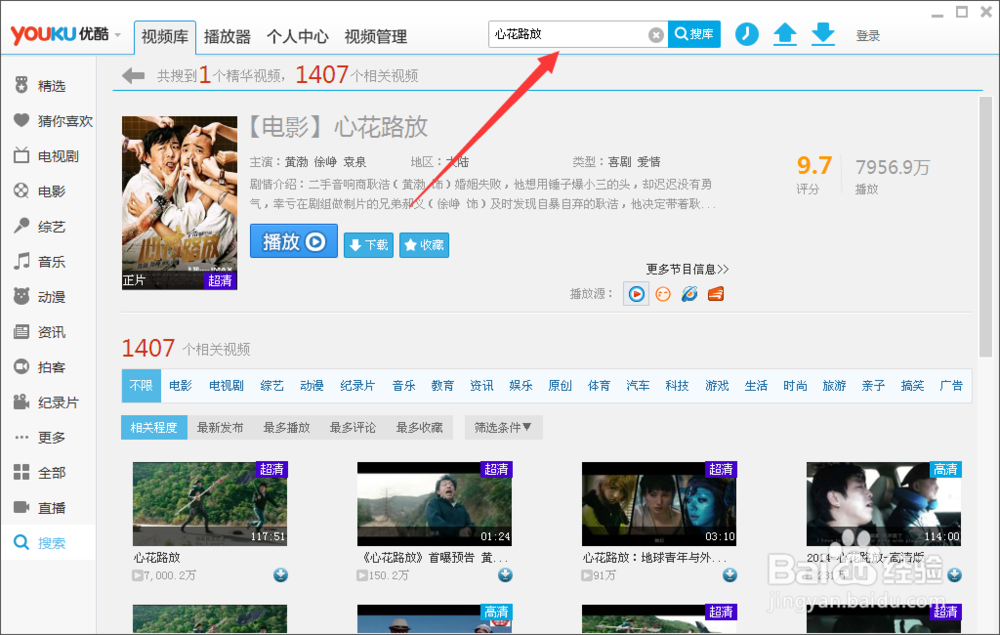Click the 登录 link
This screenshot has width=1000, height=635.
point(867,36)
